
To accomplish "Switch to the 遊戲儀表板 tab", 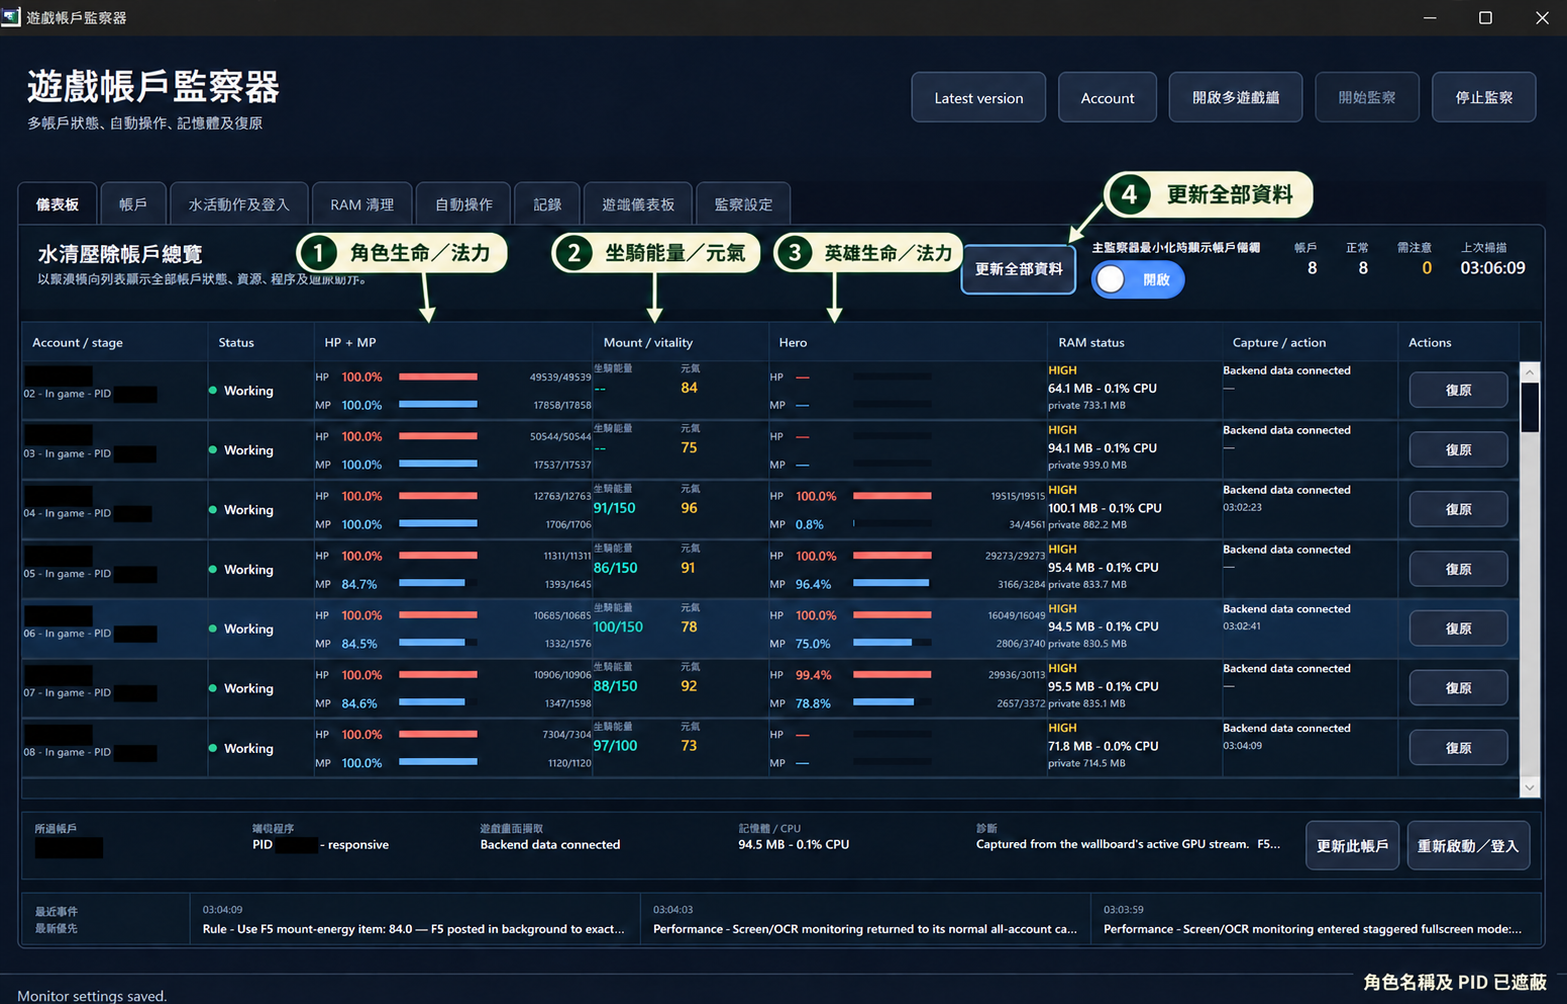I will click(x=638, y=204).
